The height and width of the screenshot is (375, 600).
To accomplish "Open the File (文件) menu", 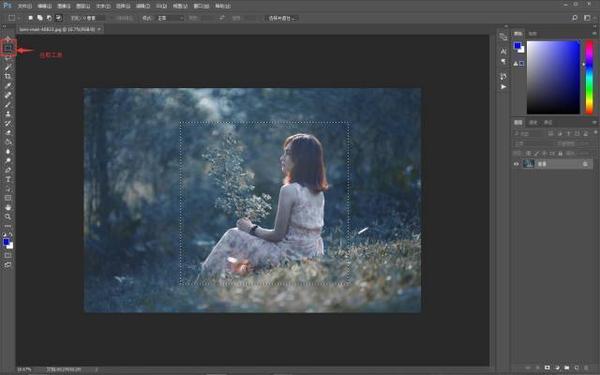I will [x=24, y=6].
